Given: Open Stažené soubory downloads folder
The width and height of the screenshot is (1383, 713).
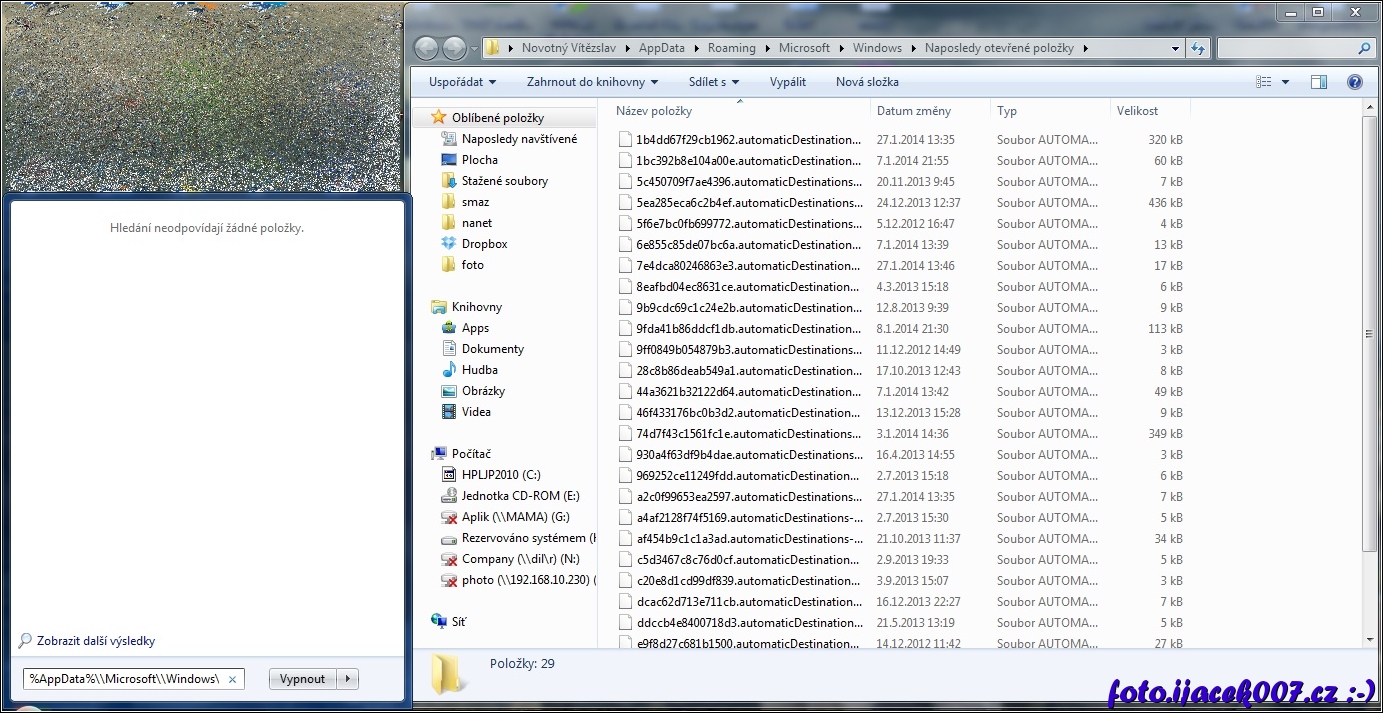Looking at the screenshot, I should point(504,181).
